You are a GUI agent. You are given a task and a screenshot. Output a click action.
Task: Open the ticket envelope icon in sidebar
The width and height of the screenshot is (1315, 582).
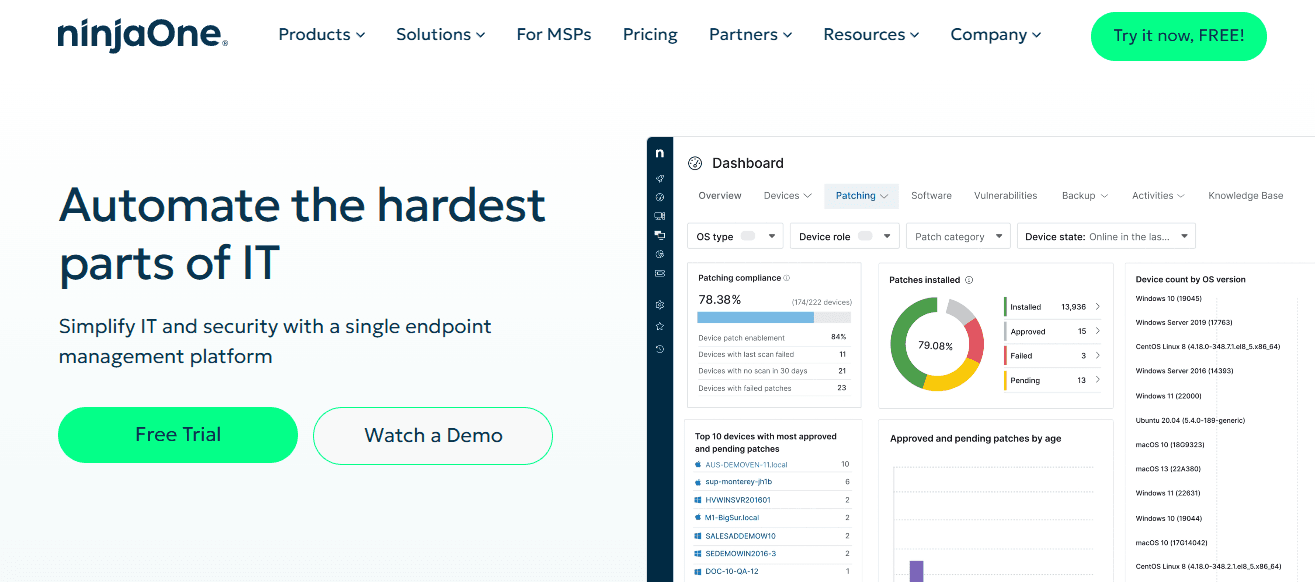point(660,273)
